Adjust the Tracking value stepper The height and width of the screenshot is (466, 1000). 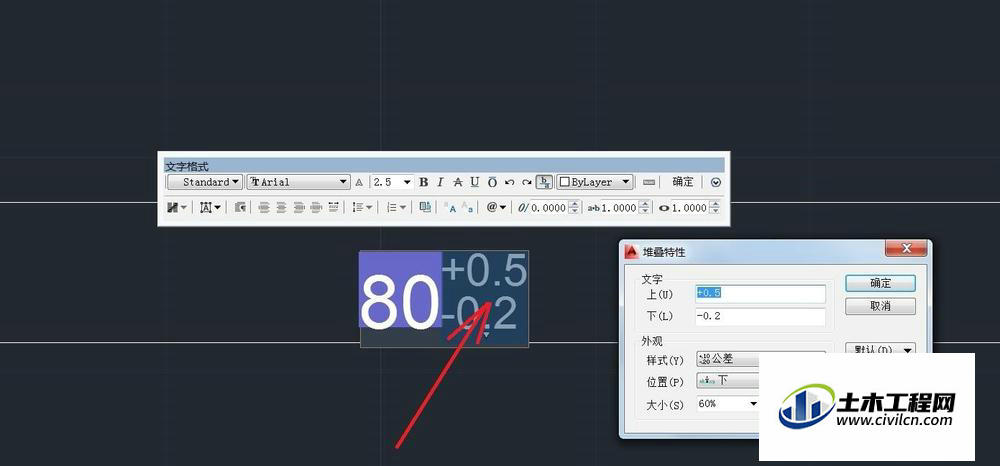click(644, 208)
